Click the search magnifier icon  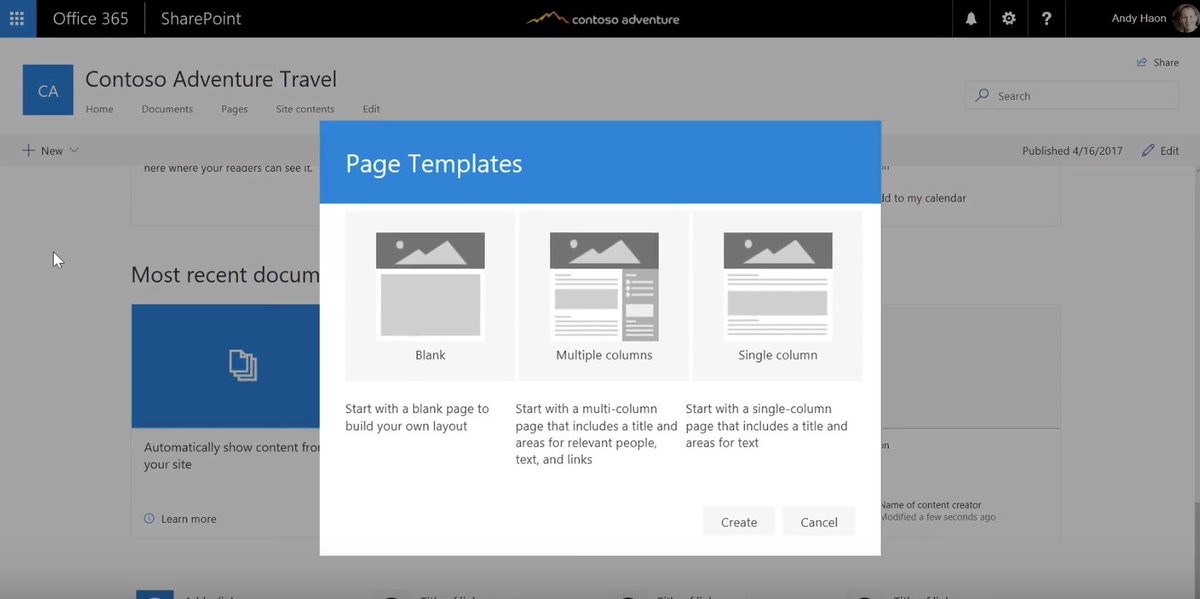point(983,96)
